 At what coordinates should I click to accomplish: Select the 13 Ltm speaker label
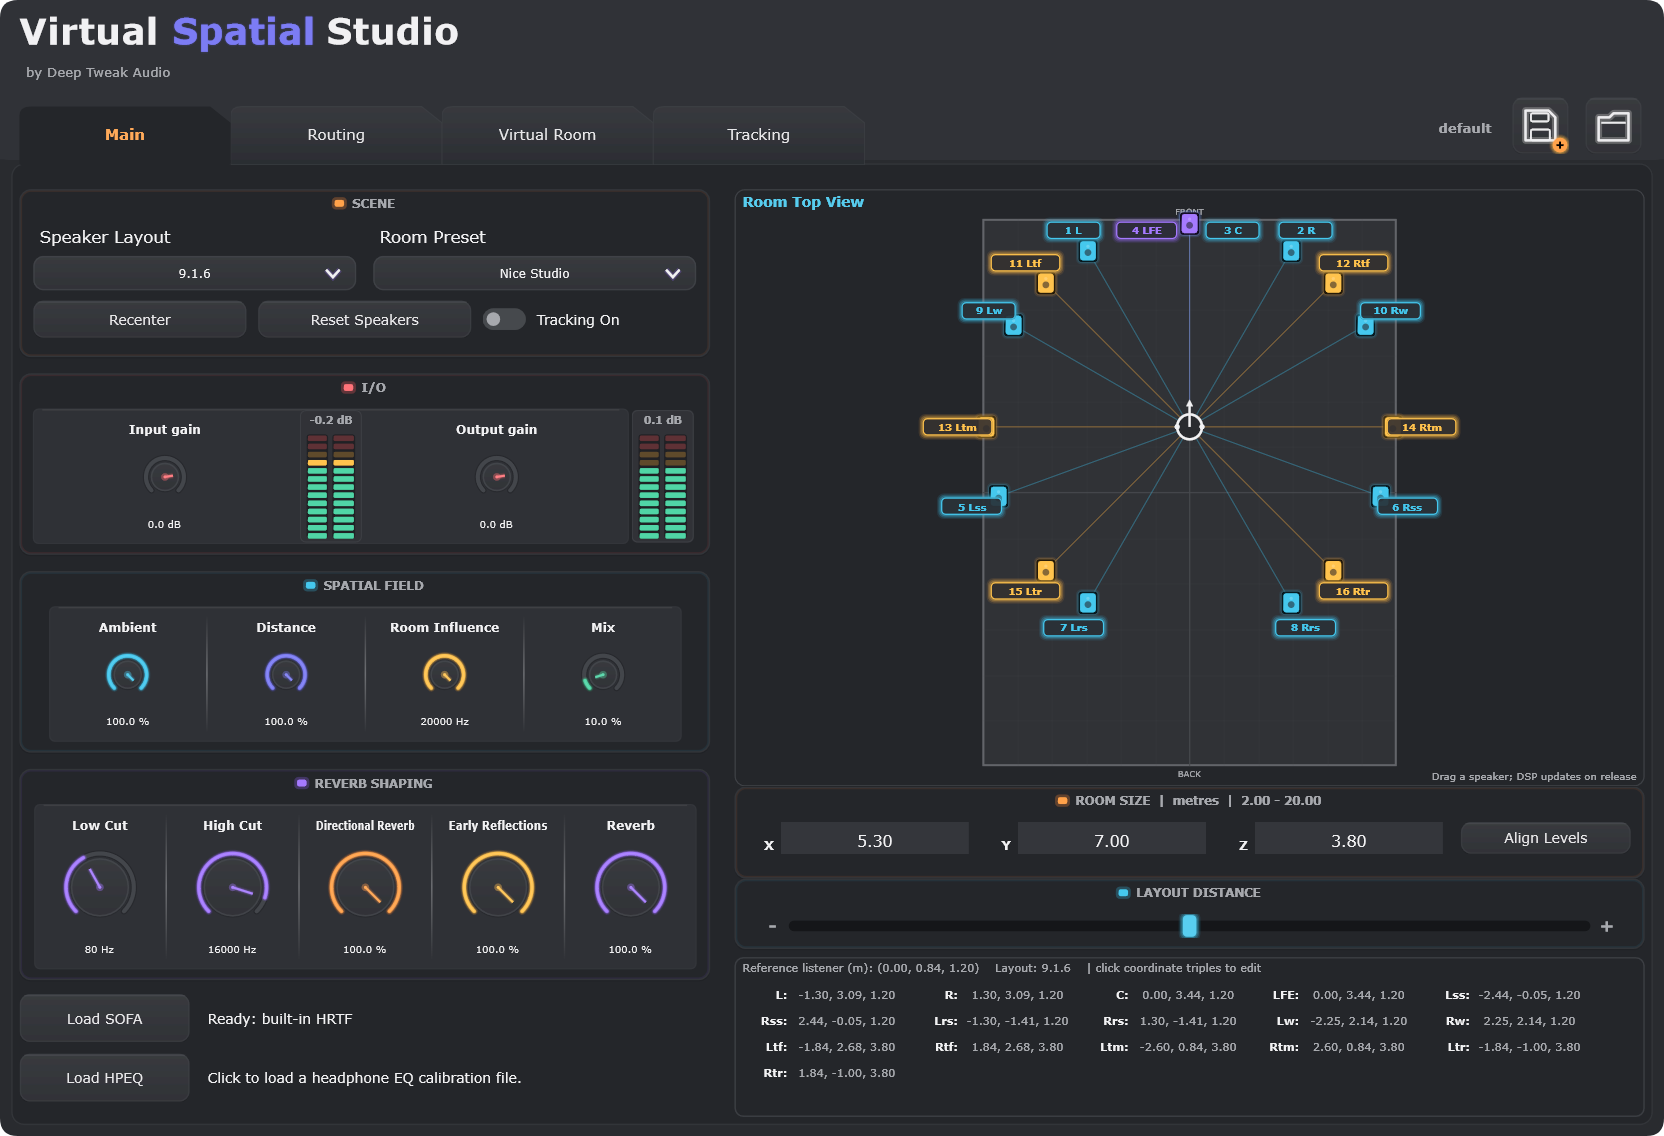pos(958,427)
